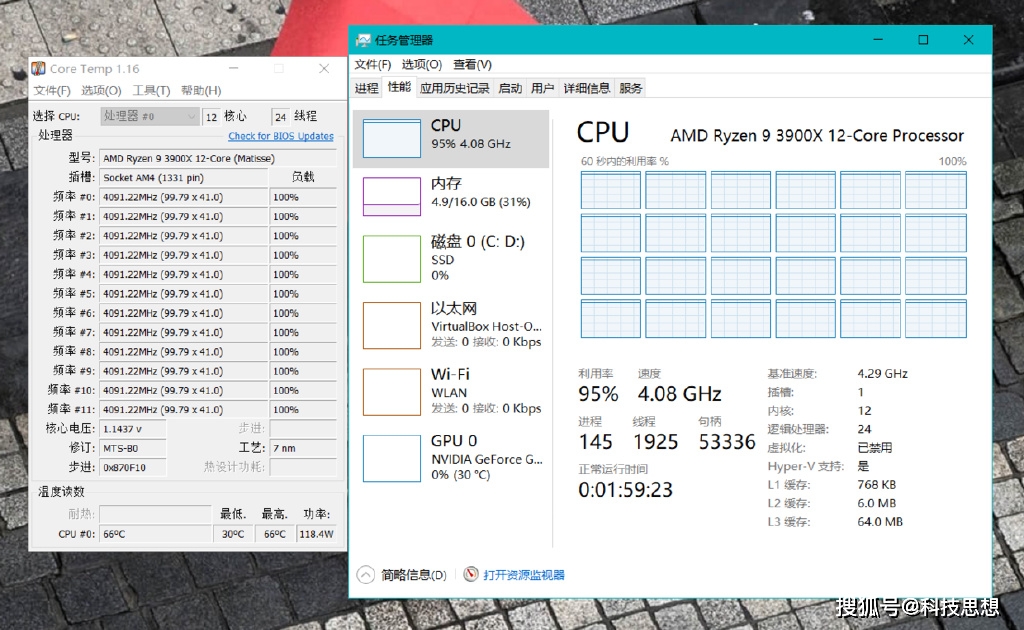This screenshot has width=1024, height=630.
Task: Minimize the Task Manager window
Action: click(878, 40)
